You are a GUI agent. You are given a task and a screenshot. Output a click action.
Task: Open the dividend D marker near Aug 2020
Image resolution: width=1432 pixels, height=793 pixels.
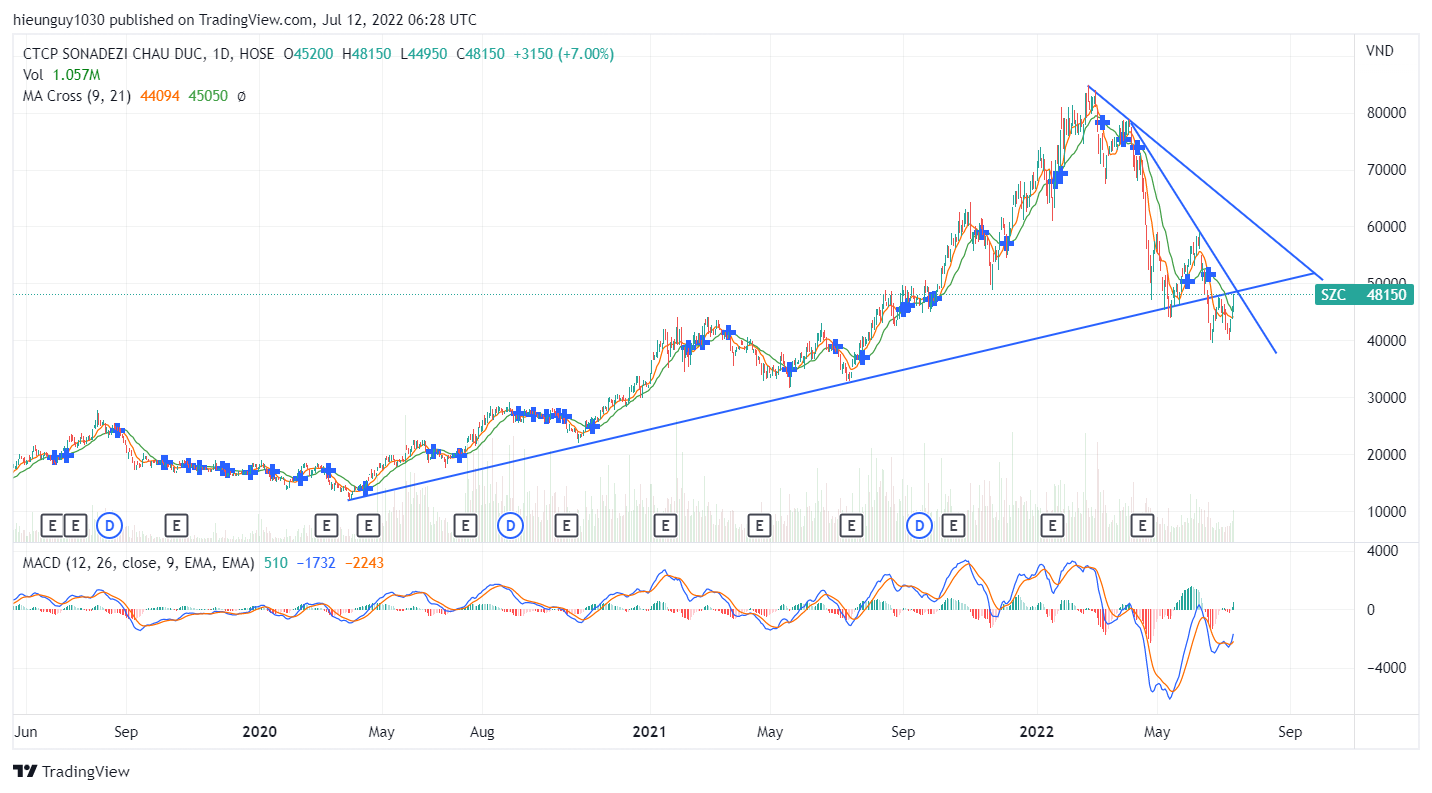click(x=511, y=524)
